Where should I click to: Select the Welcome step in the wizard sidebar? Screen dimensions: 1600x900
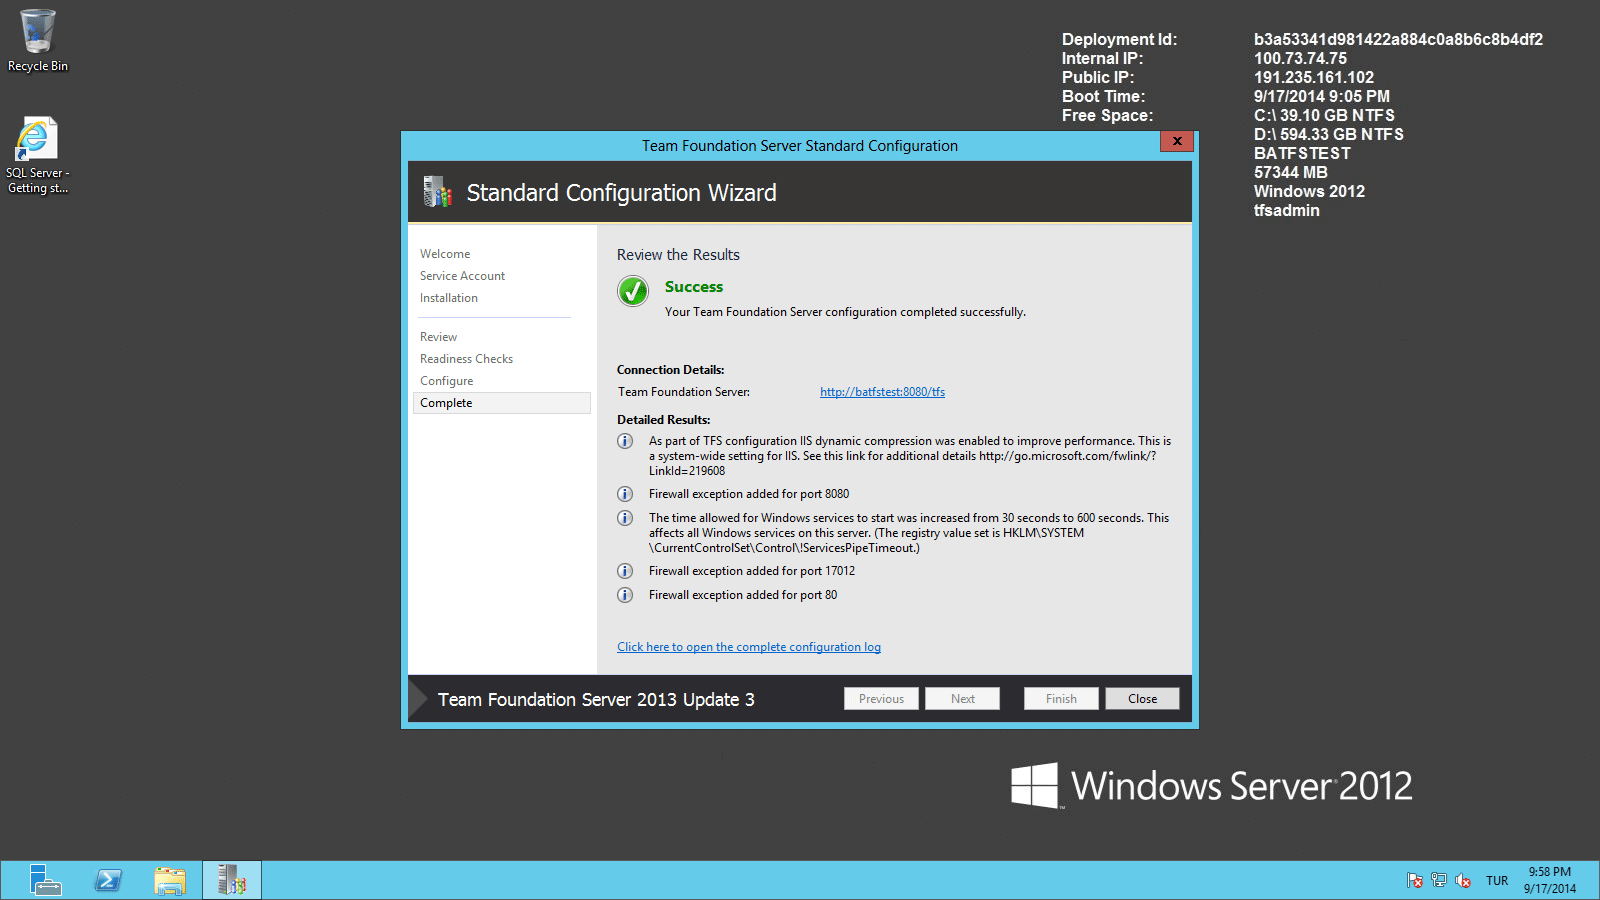[x=444, y=253]
